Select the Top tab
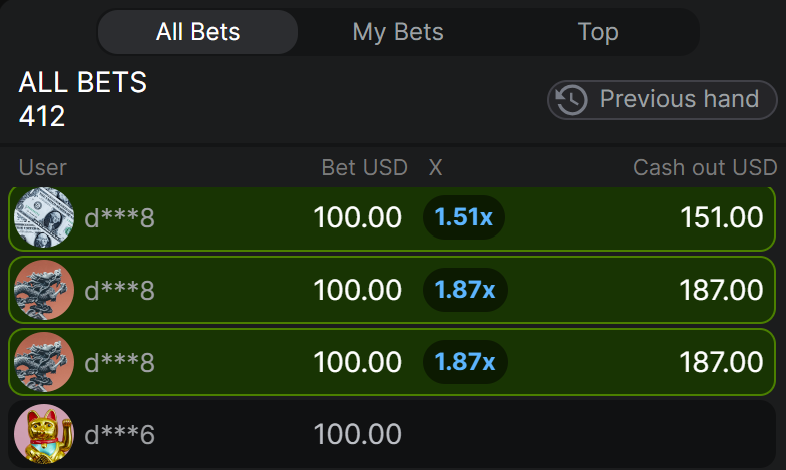 (598, 32)
